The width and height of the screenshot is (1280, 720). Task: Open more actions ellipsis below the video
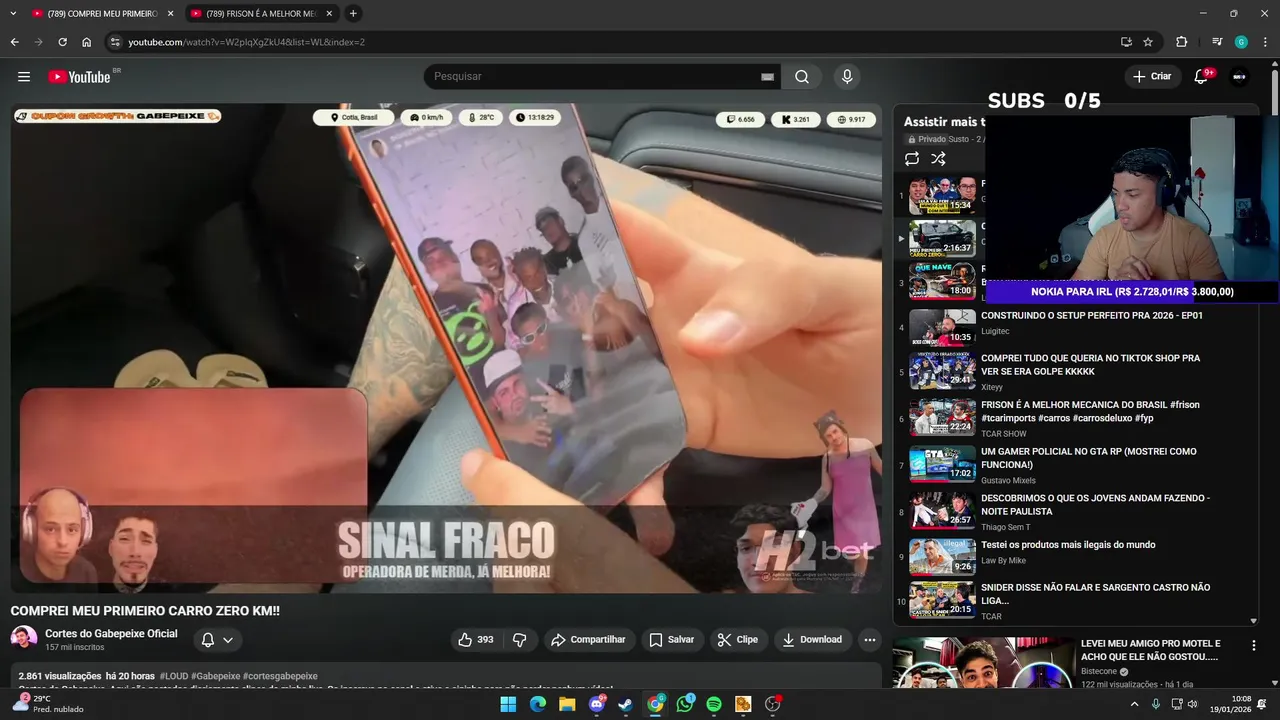pyautogui.click(x=870, y=640)
